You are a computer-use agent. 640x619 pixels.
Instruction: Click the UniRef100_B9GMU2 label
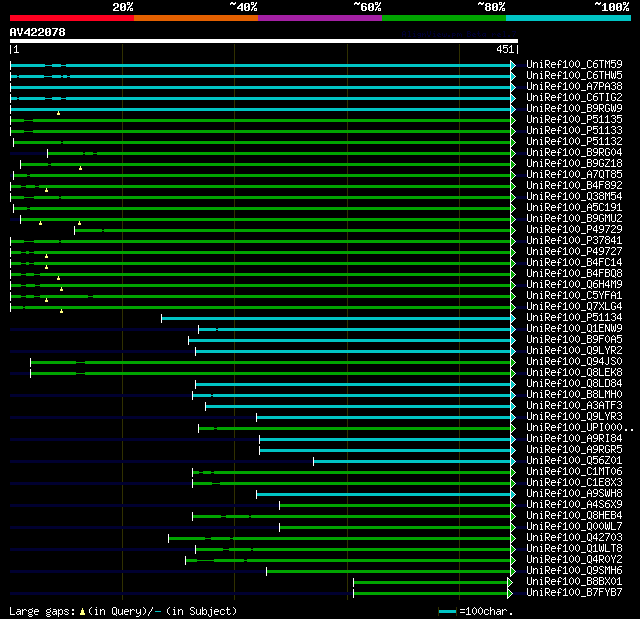coord(574,219)
